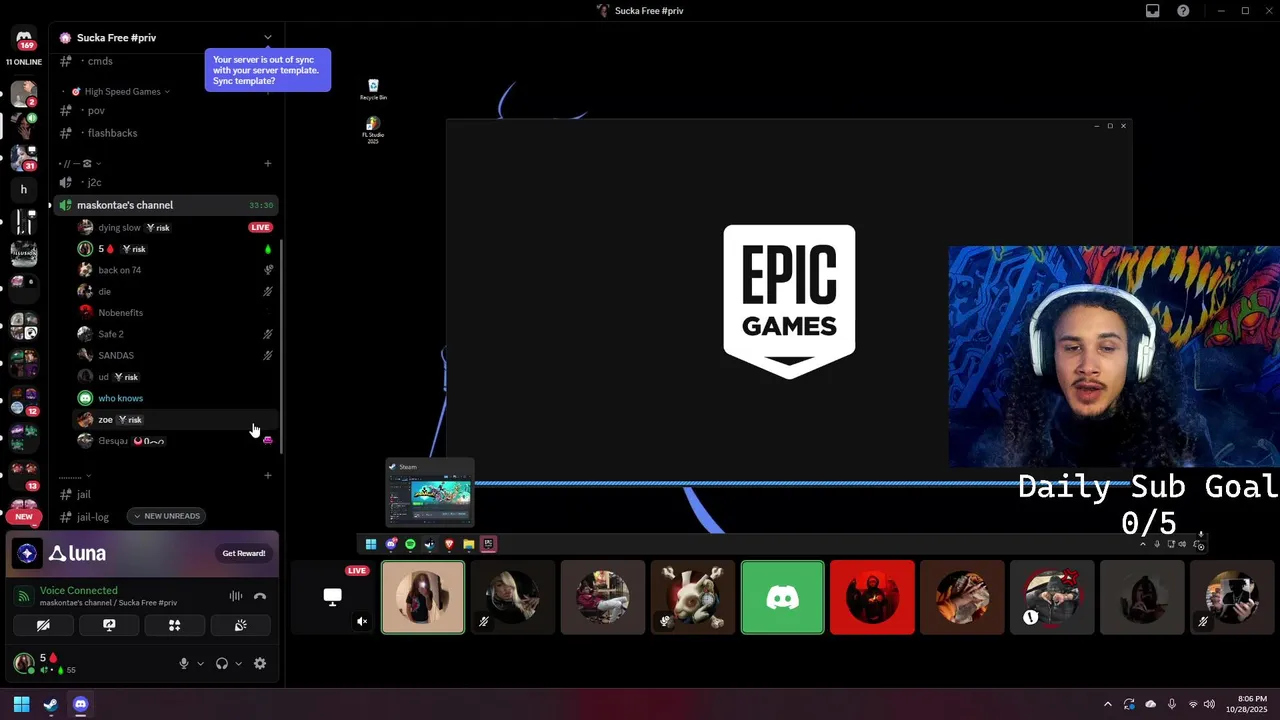1280x720 pixels.
Task: Mute the microphone in user panel
Action: [x=183, y=663]
